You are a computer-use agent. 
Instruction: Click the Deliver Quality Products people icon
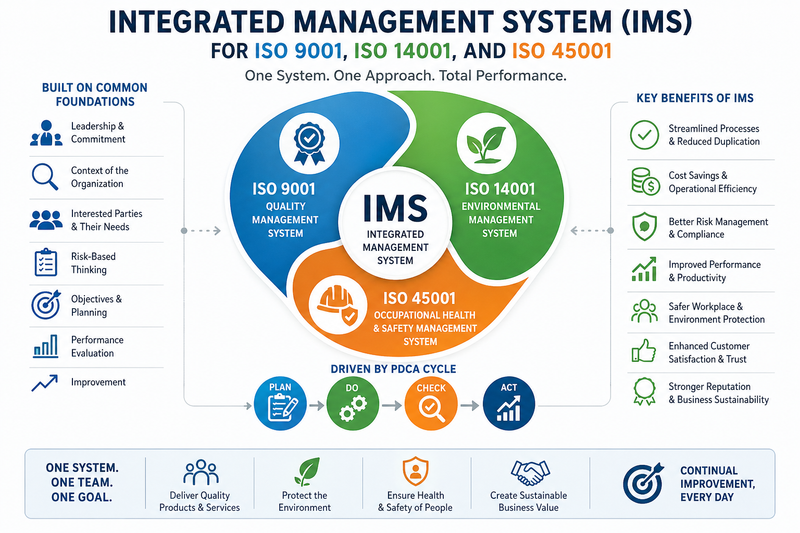(201, 472)
